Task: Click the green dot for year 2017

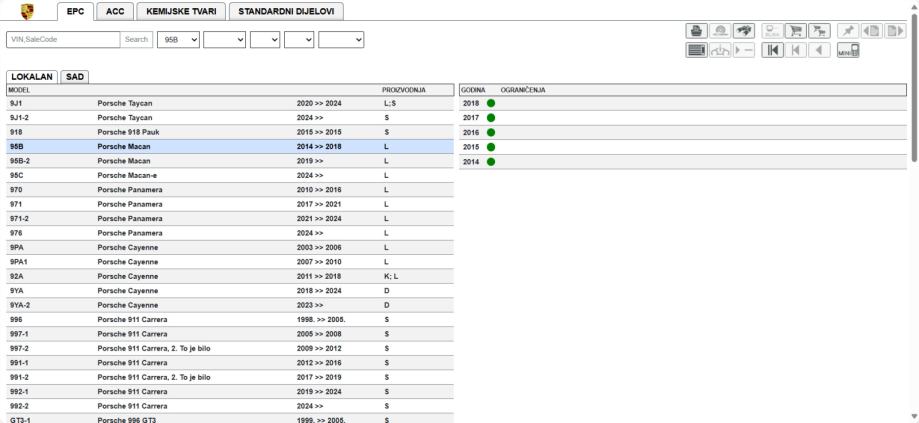Action: click(491, 118)
